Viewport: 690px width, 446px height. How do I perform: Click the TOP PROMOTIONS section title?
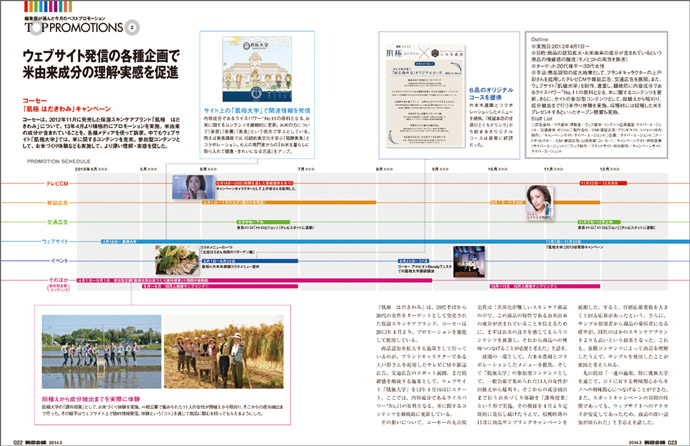pos(73,28)
